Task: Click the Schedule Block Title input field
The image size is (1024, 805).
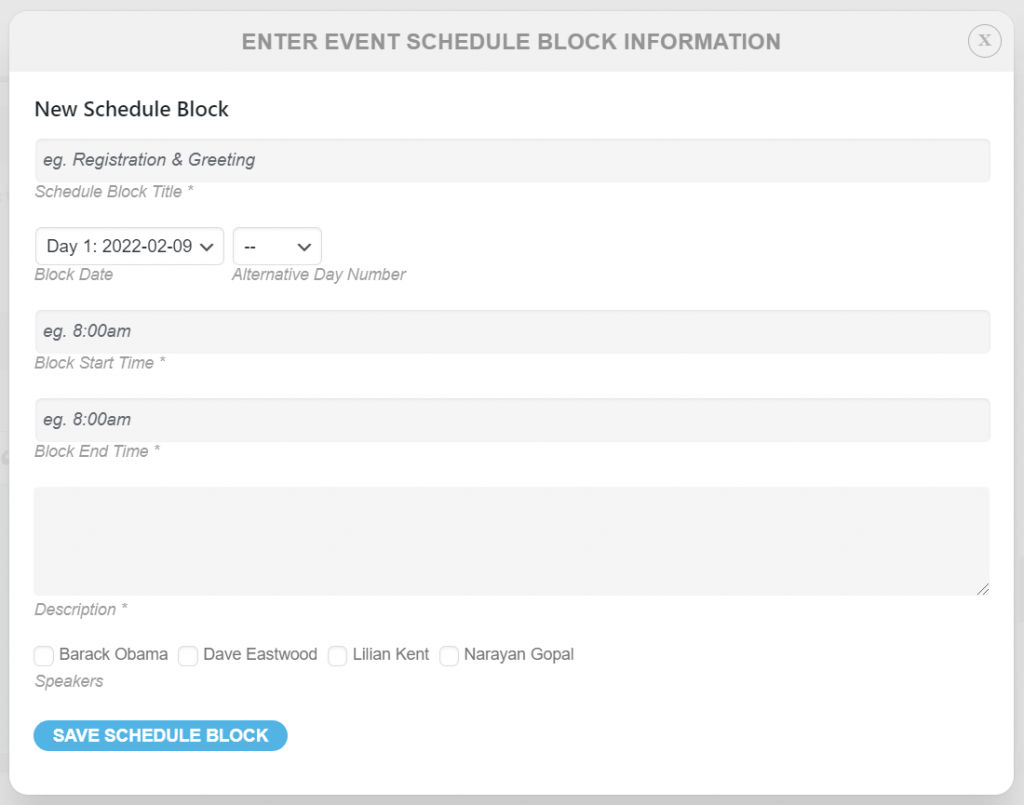Action: pos(512,160)
